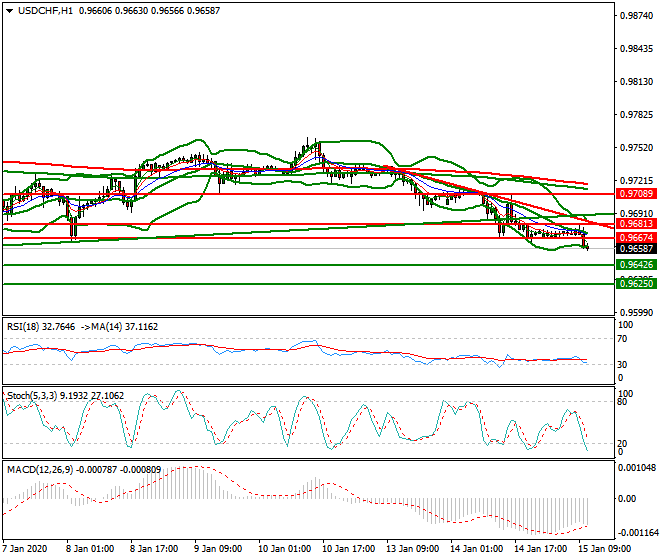660x560 pixels.
Task: Click the MACD(12,26,9) indicator label
Action: (x=36, y=467)
